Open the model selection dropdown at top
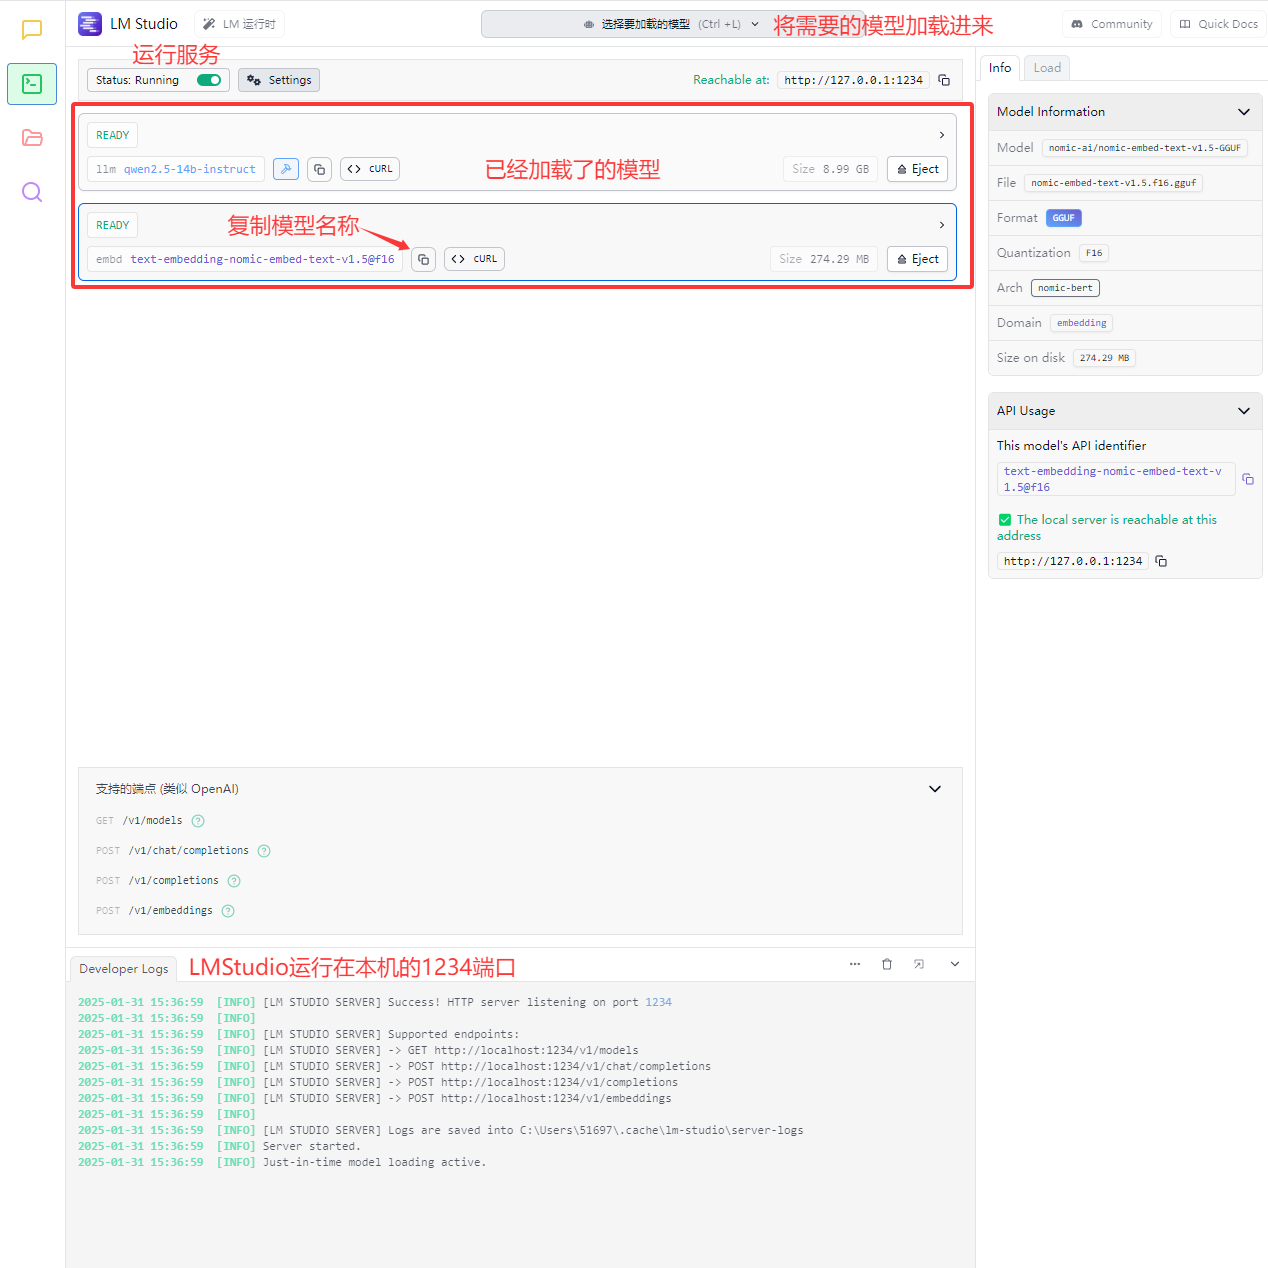The height and width of the screenshot is (1268, 1268). click(672, 24)
